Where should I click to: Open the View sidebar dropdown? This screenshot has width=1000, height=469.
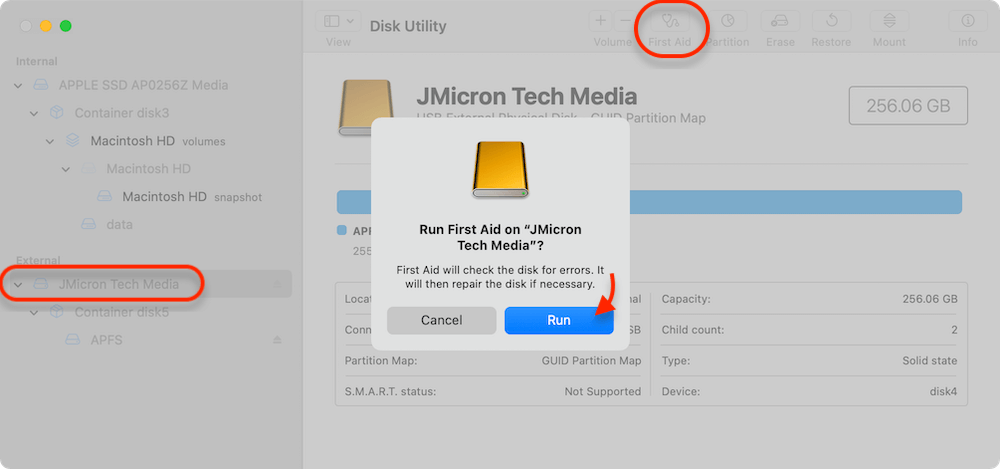338,21
